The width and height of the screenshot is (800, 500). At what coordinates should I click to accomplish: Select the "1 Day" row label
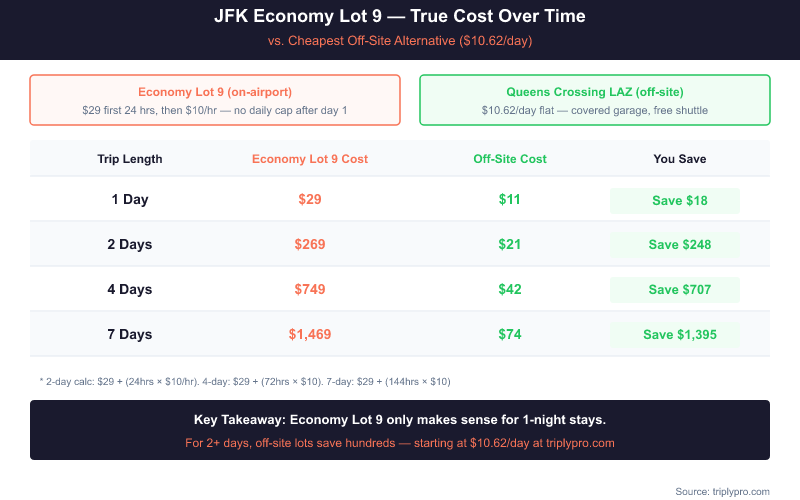130,200
